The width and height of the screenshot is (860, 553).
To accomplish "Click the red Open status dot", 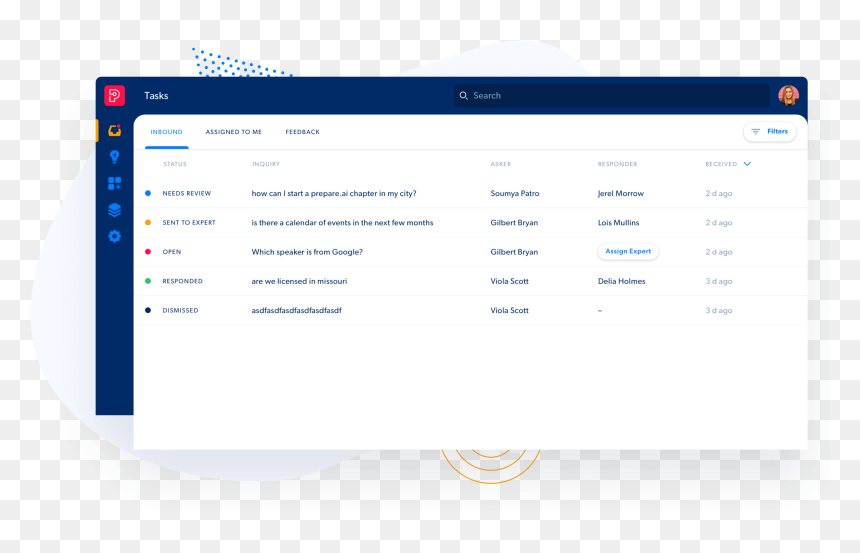I will [148, 252].
